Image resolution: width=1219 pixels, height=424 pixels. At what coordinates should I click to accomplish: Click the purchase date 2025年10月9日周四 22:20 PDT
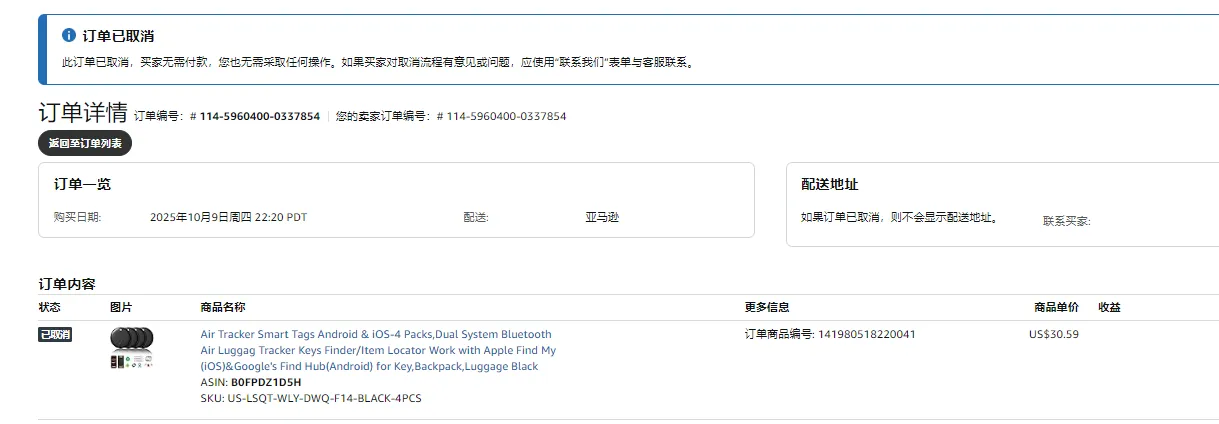[x=228, y=216]
